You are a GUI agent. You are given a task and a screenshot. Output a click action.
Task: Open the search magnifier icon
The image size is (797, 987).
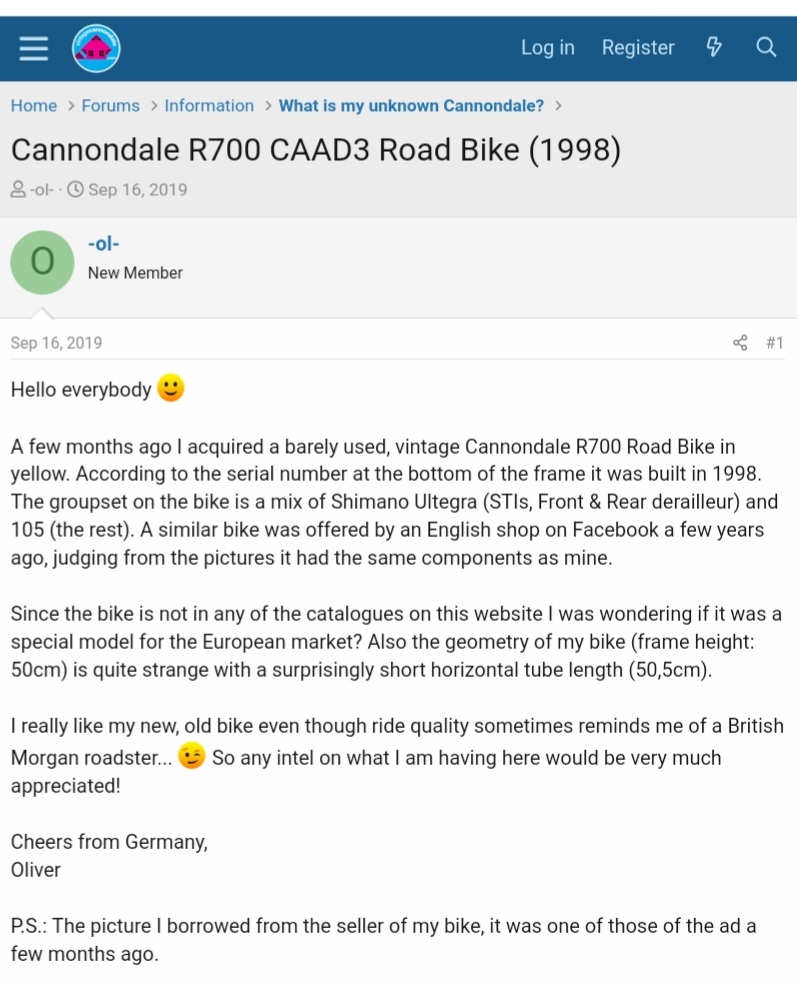tap(766, 47)
